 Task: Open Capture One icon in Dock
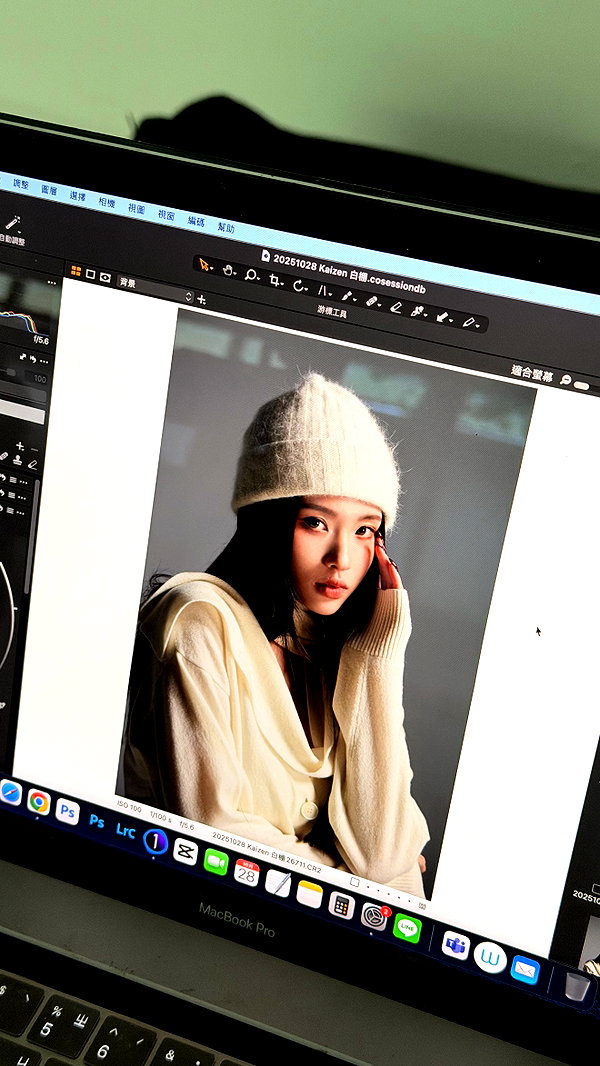pos(155,842)
